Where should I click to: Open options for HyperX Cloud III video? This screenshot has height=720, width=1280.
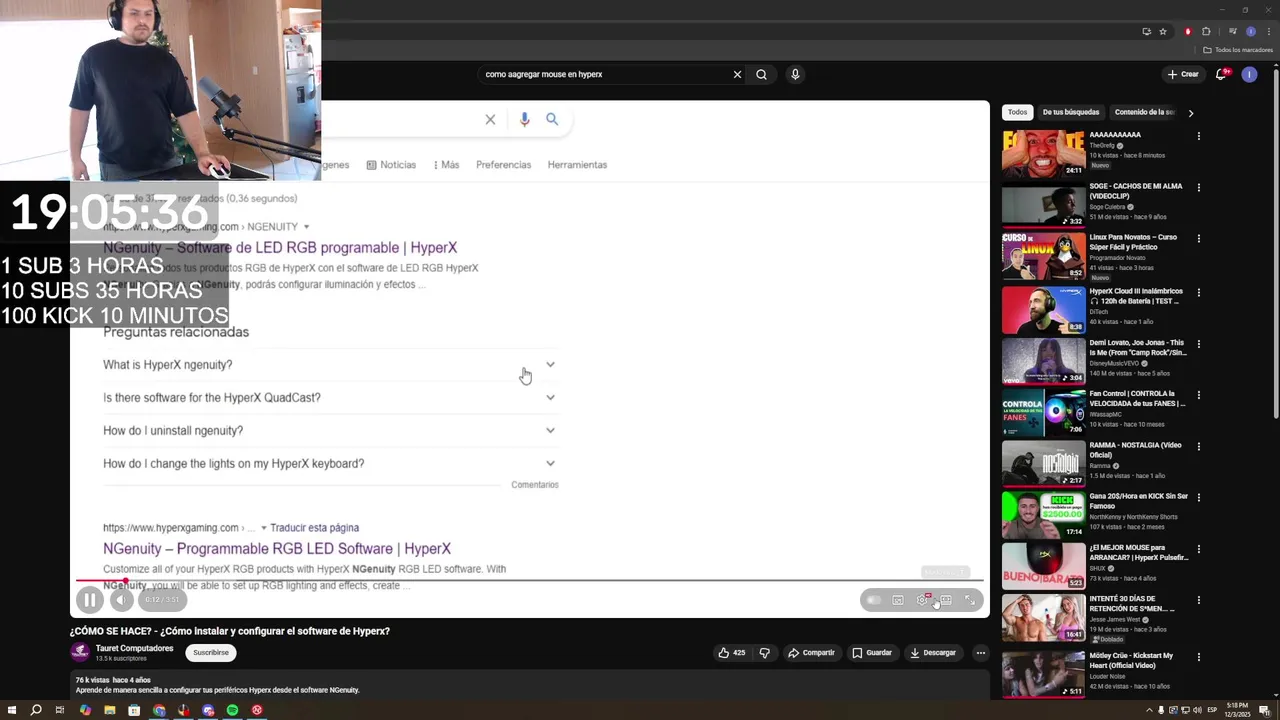point(1198,293)
